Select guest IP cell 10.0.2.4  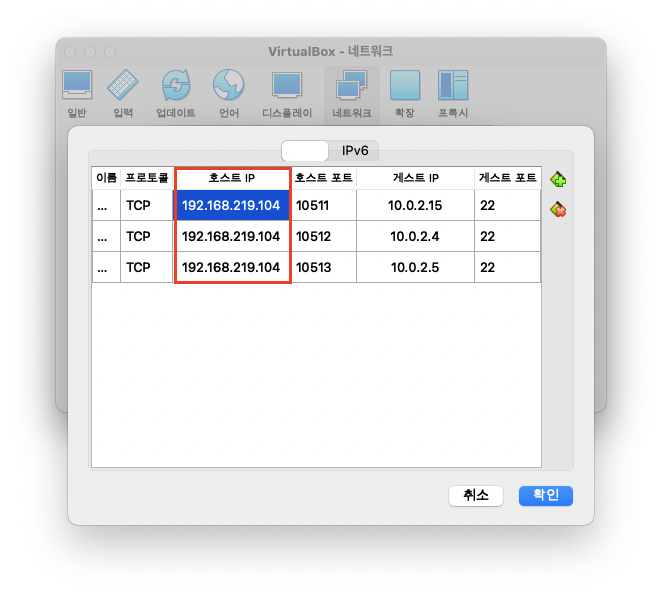(x=415, y=236)
